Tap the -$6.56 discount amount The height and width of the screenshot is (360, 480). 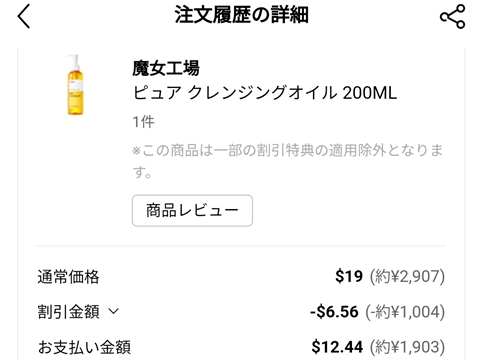pyautogui.click(x=334, y=312)
